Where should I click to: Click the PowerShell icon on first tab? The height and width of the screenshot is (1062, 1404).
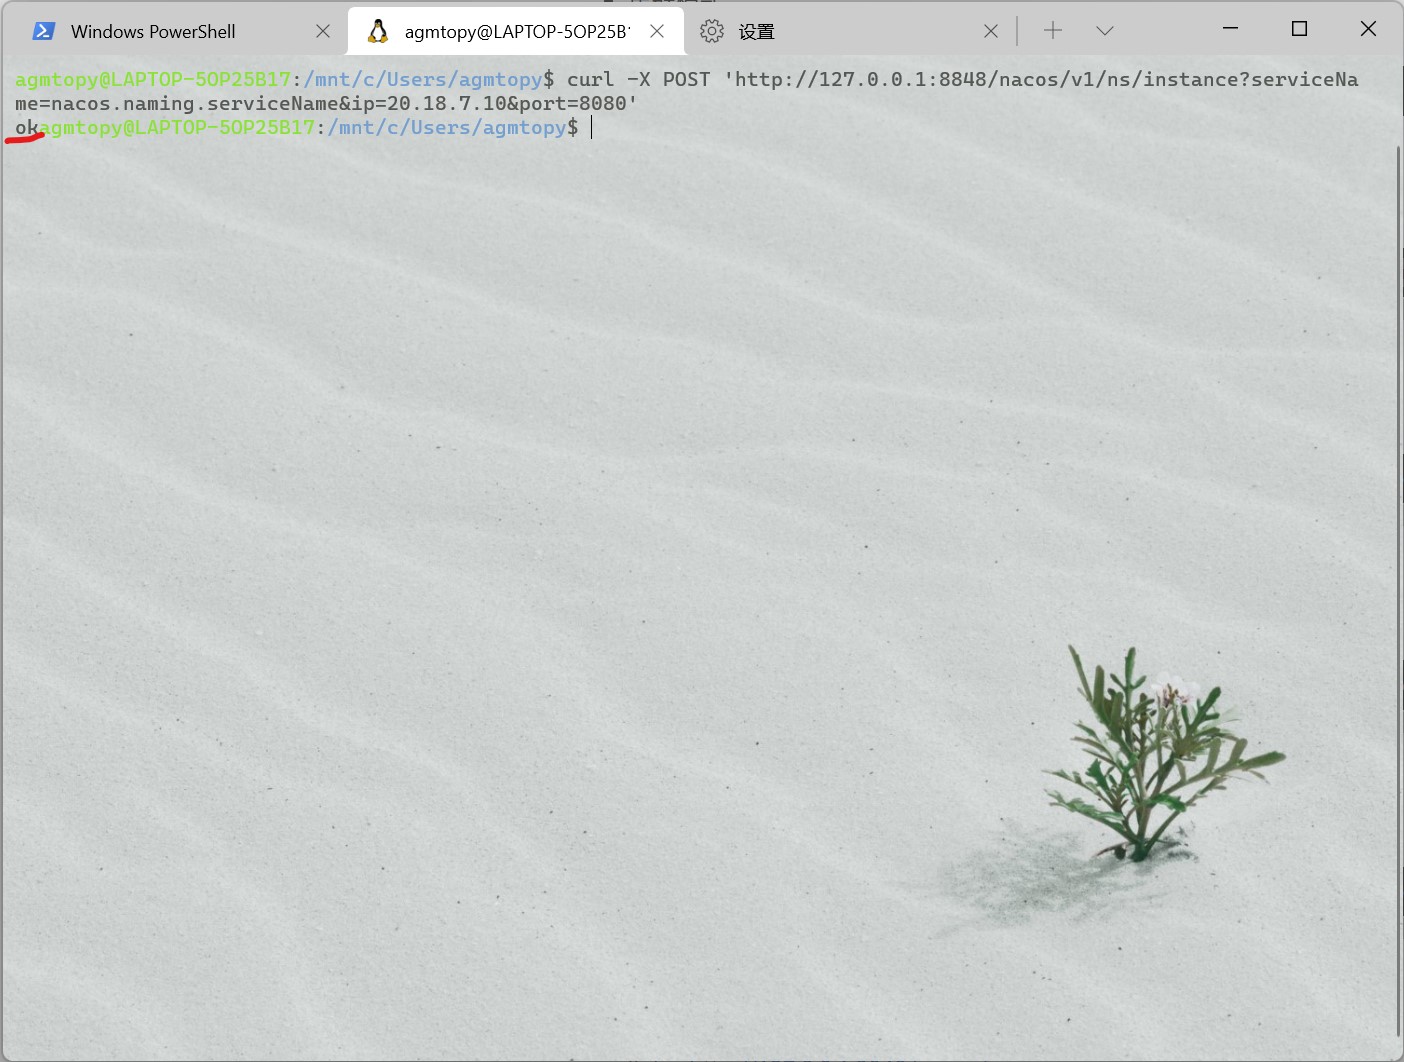click(44, 31)
